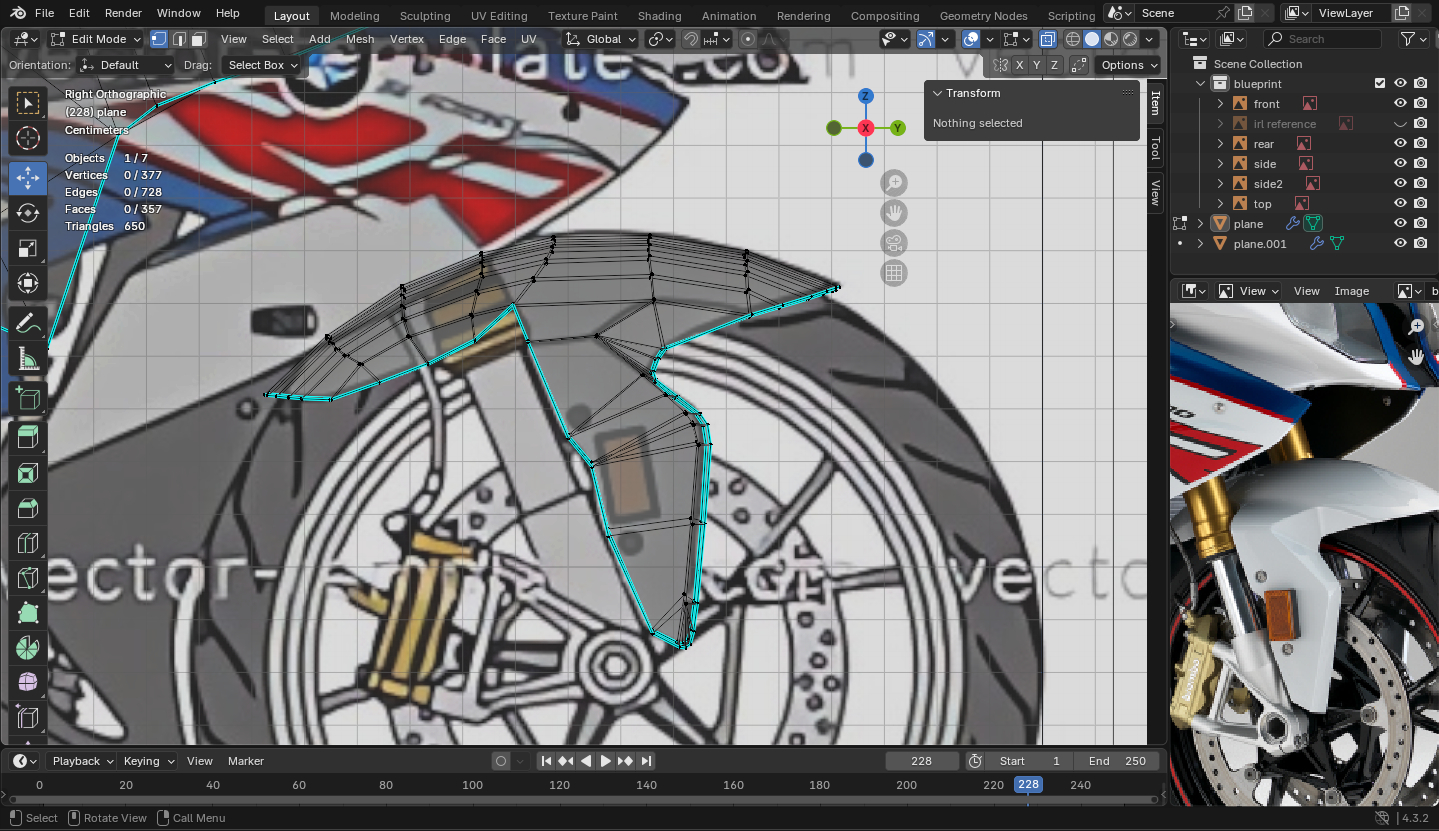Viewport: 1439px width, 831px height.
Task: Open the Orientation Default dropdown
Action: pyautogui.click(x=126, y=65)
